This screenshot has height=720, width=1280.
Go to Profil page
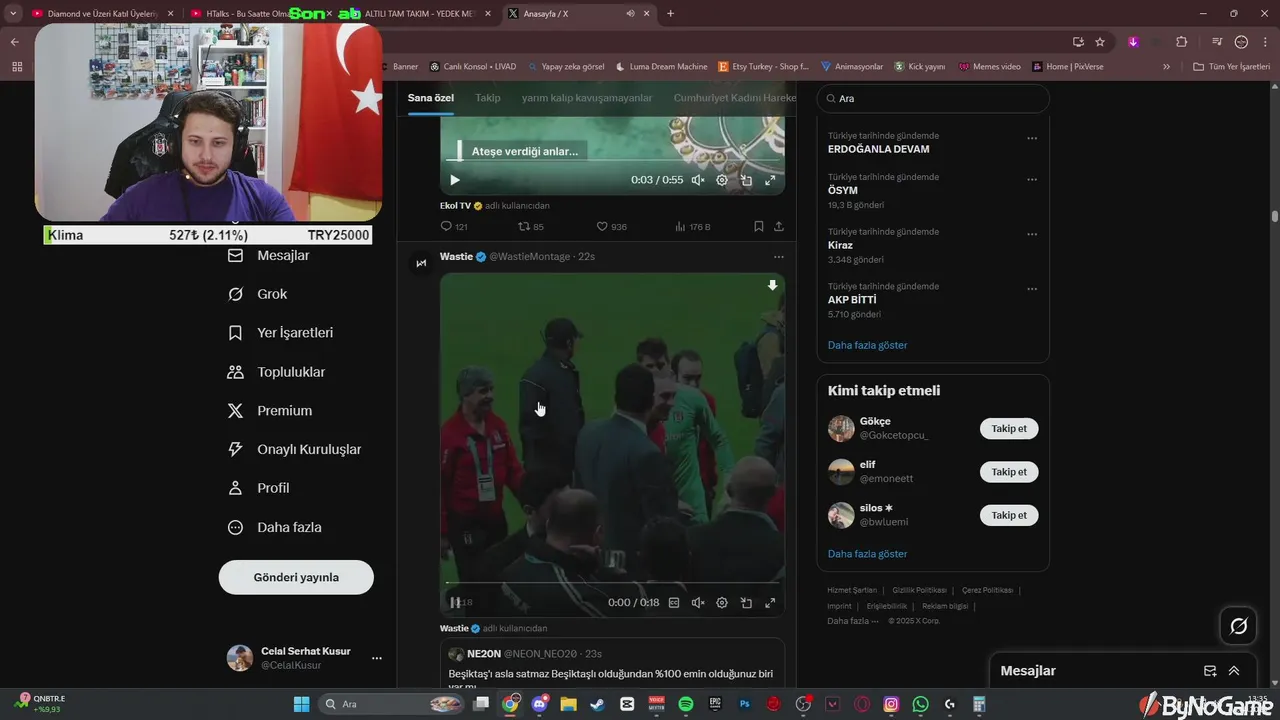click(259, 488)
